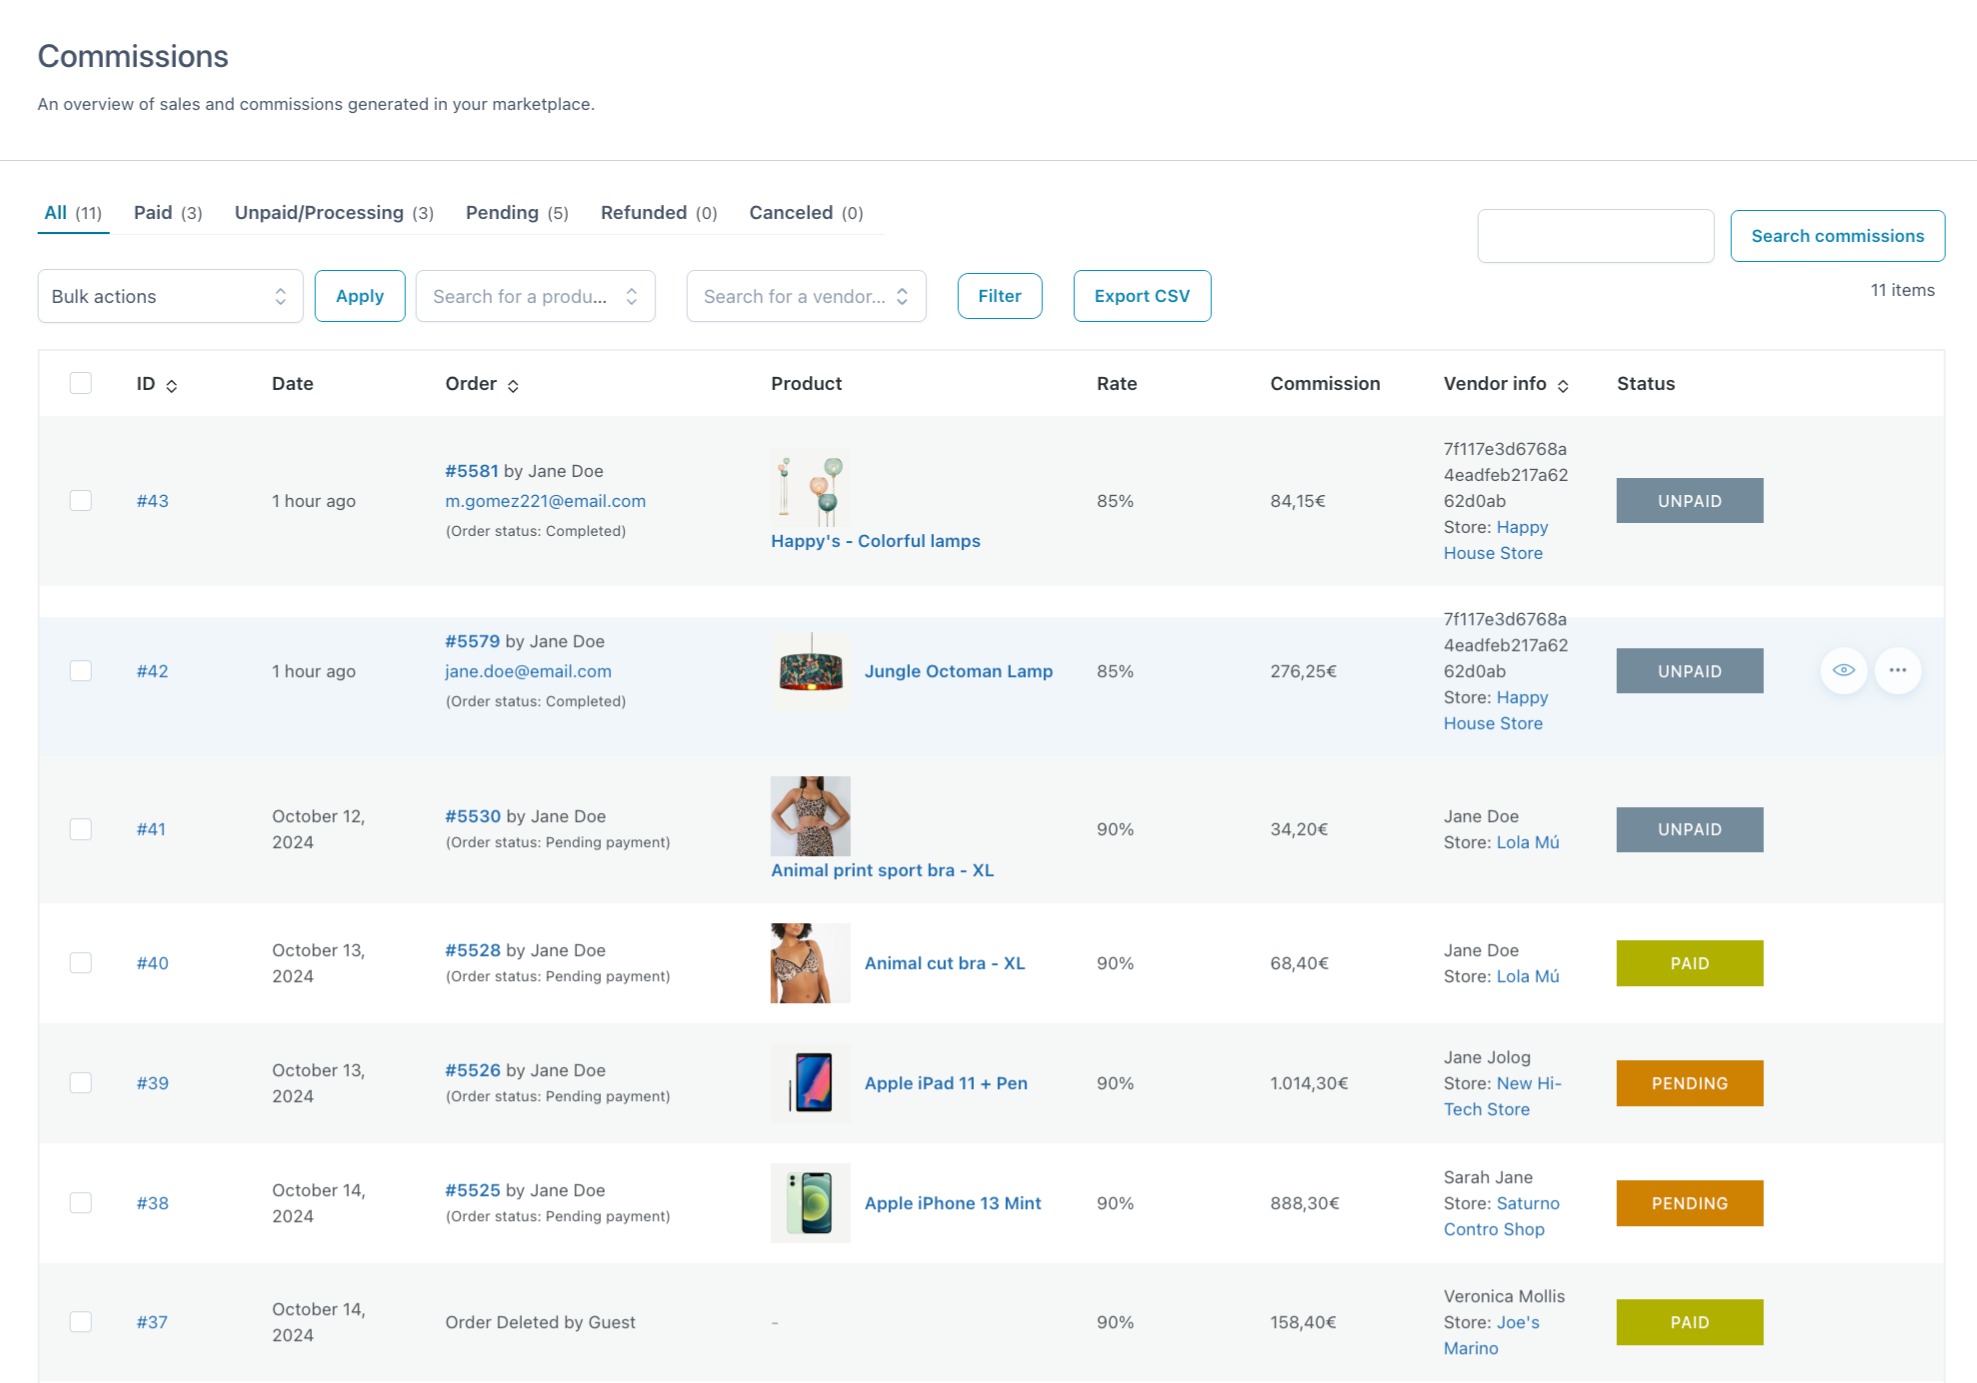This screenshot has height=1383, width=1977.
Task: Open the Bulk actions dropdown
Action: click(170, 296)
